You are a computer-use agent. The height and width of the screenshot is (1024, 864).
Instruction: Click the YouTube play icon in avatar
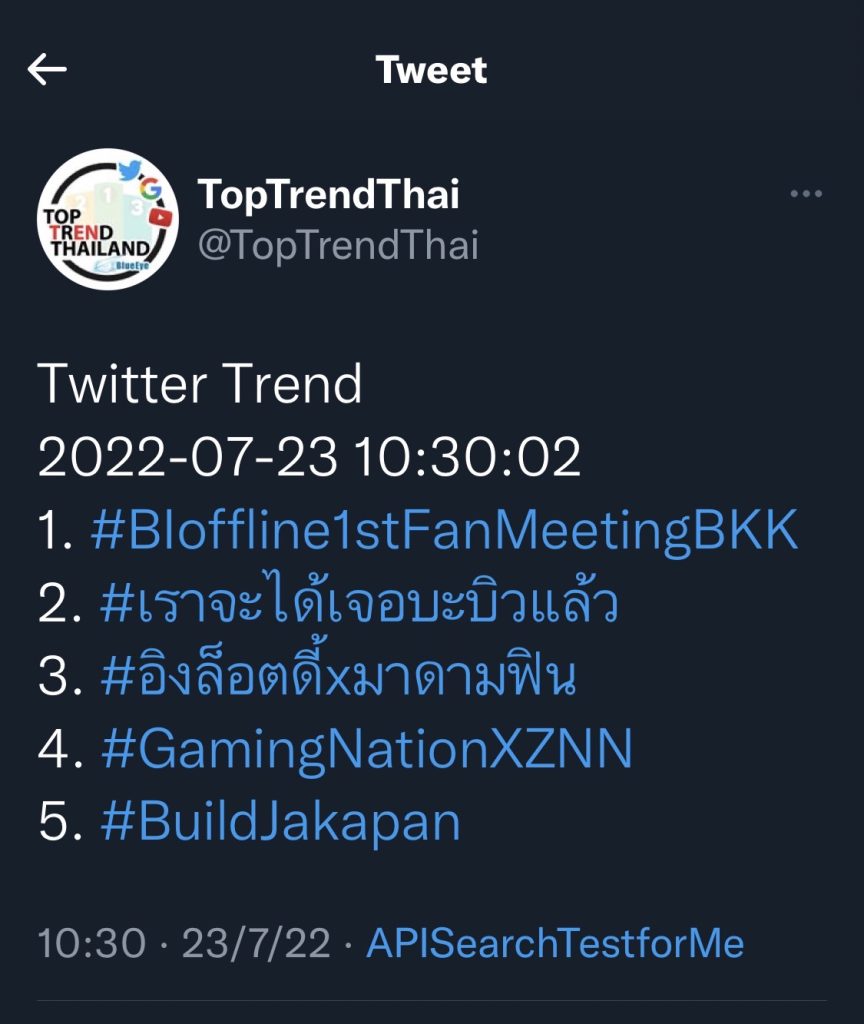[160, 217]
